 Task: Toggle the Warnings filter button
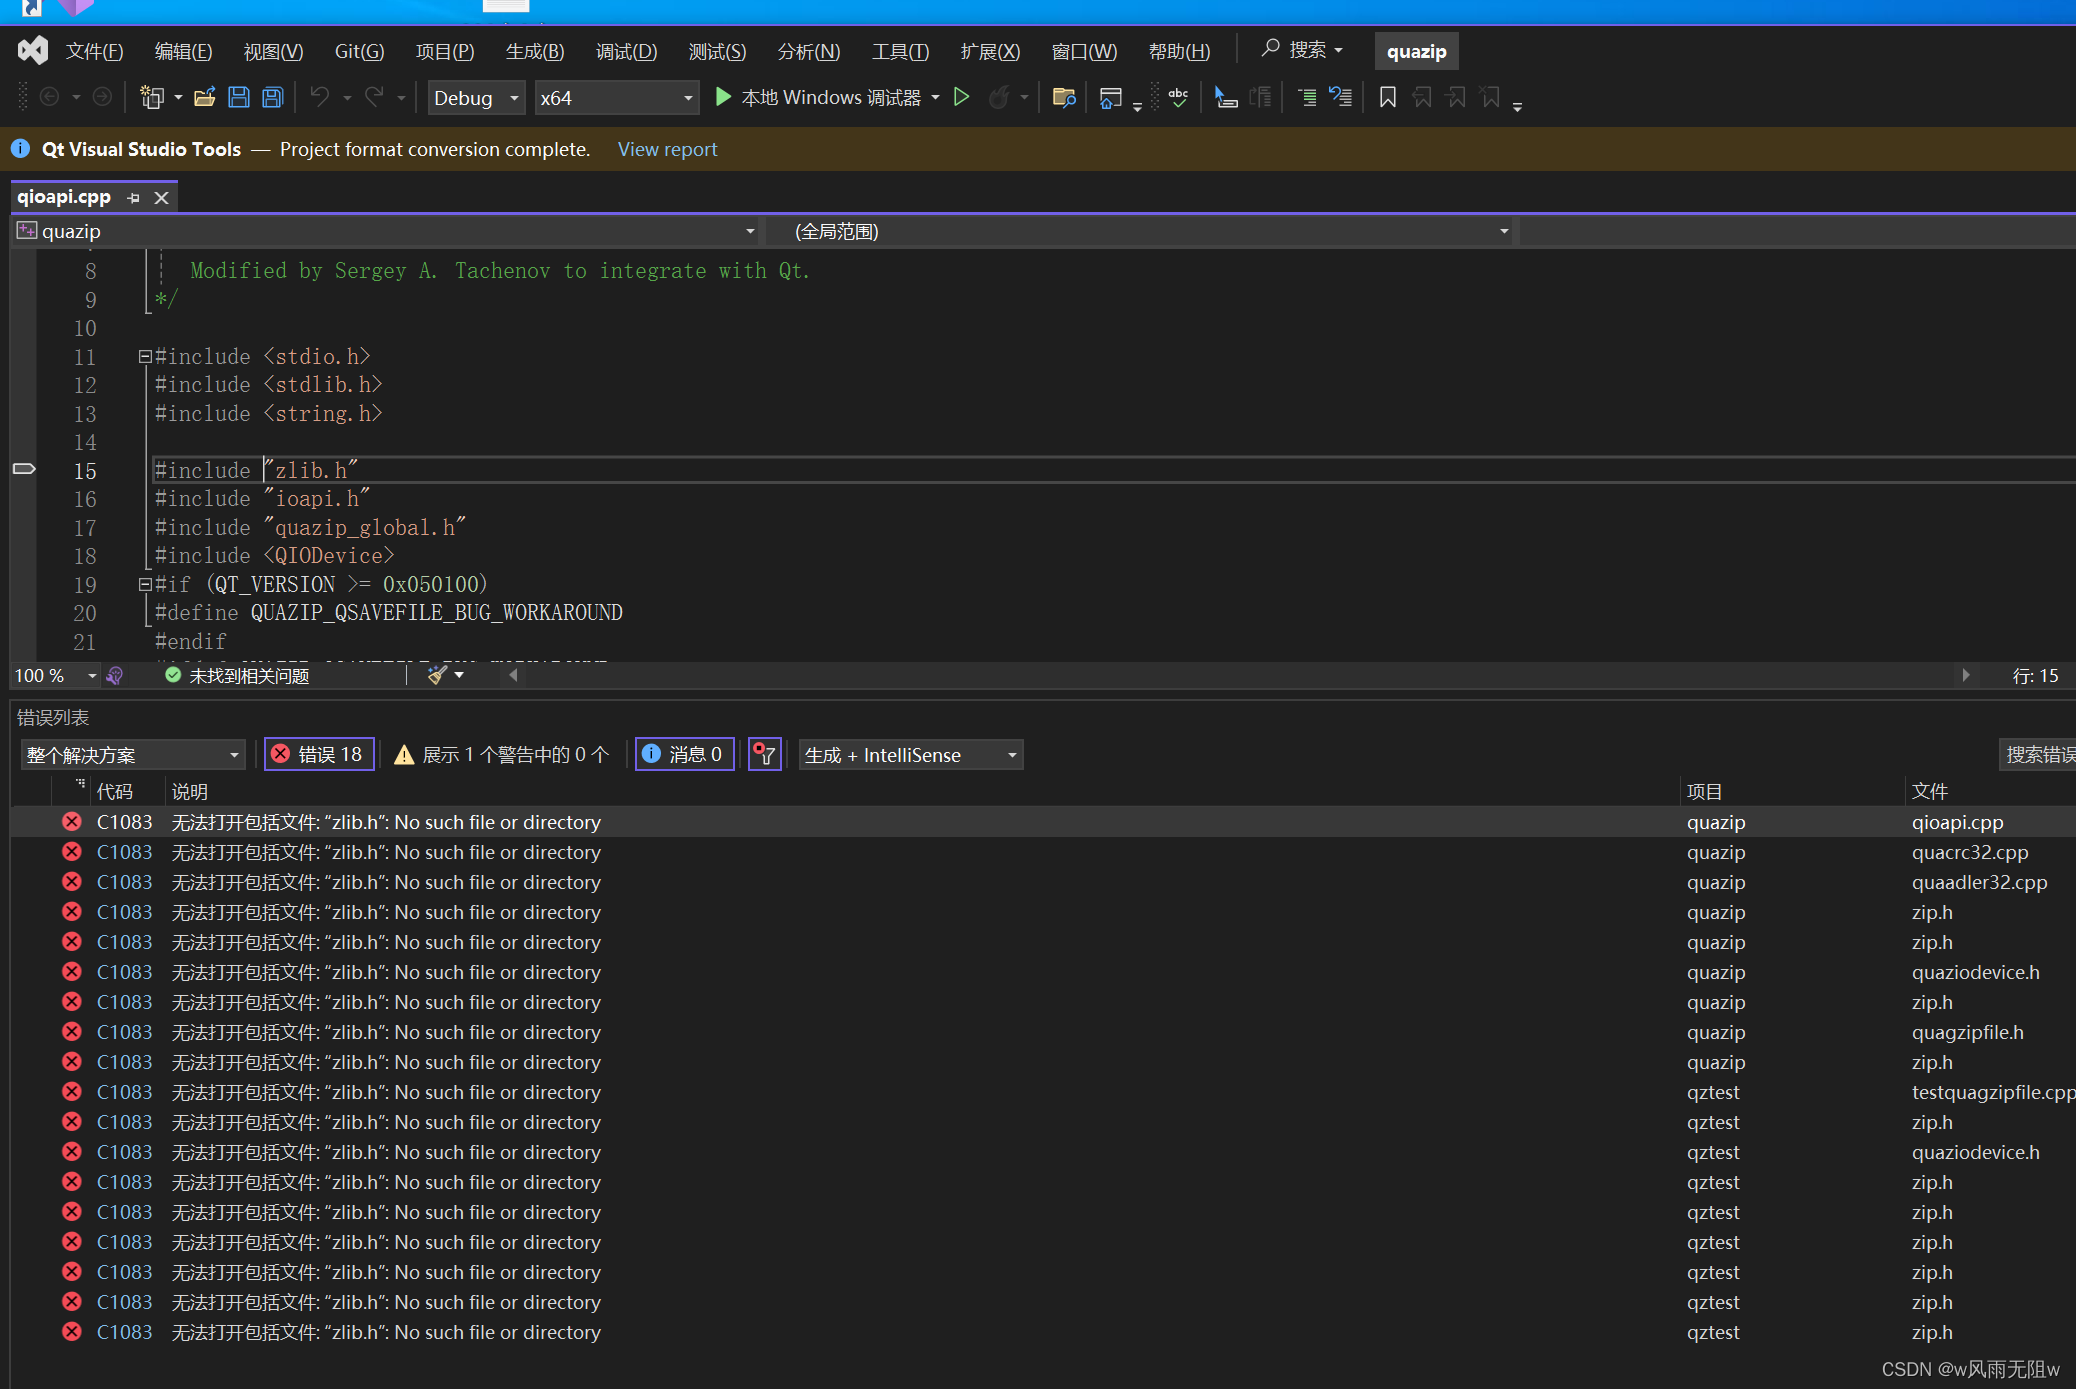tap(502, 754)
